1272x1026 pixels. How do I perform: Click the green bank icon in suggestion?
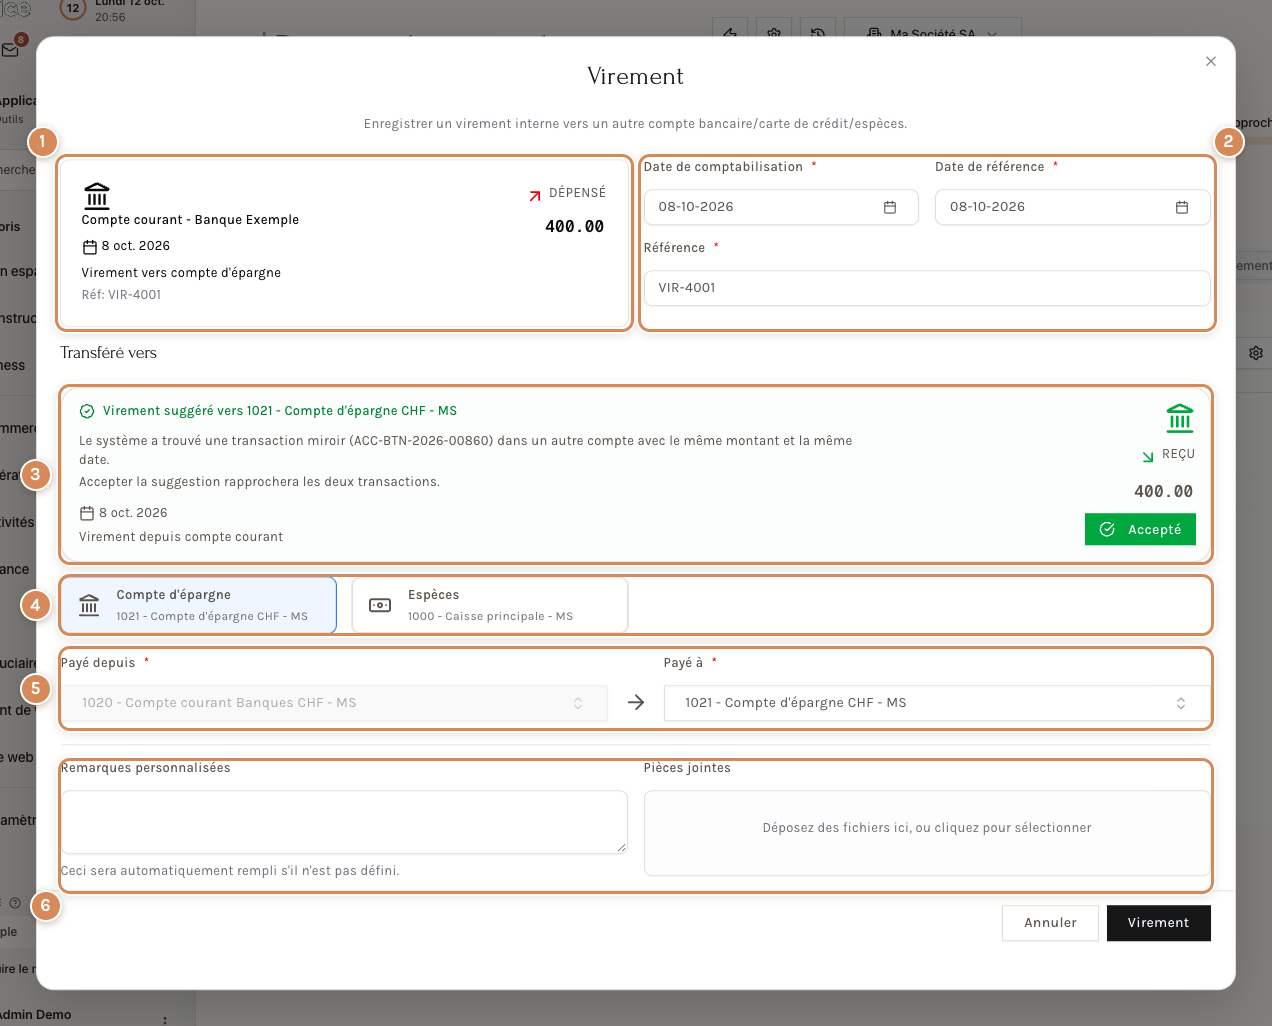coord(1180,418)
